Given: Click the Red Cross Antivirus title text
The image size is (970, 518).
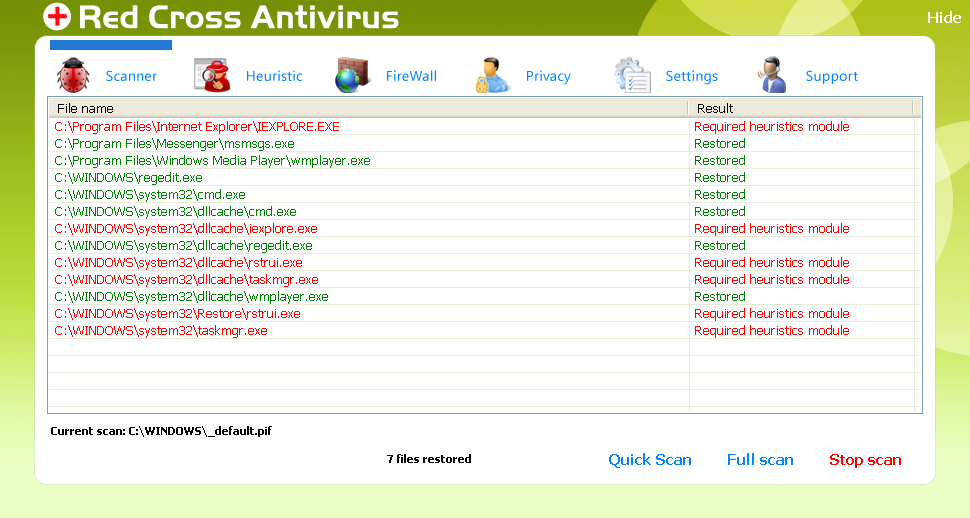Looking at the screenshot, I should (x=239, y=17).
